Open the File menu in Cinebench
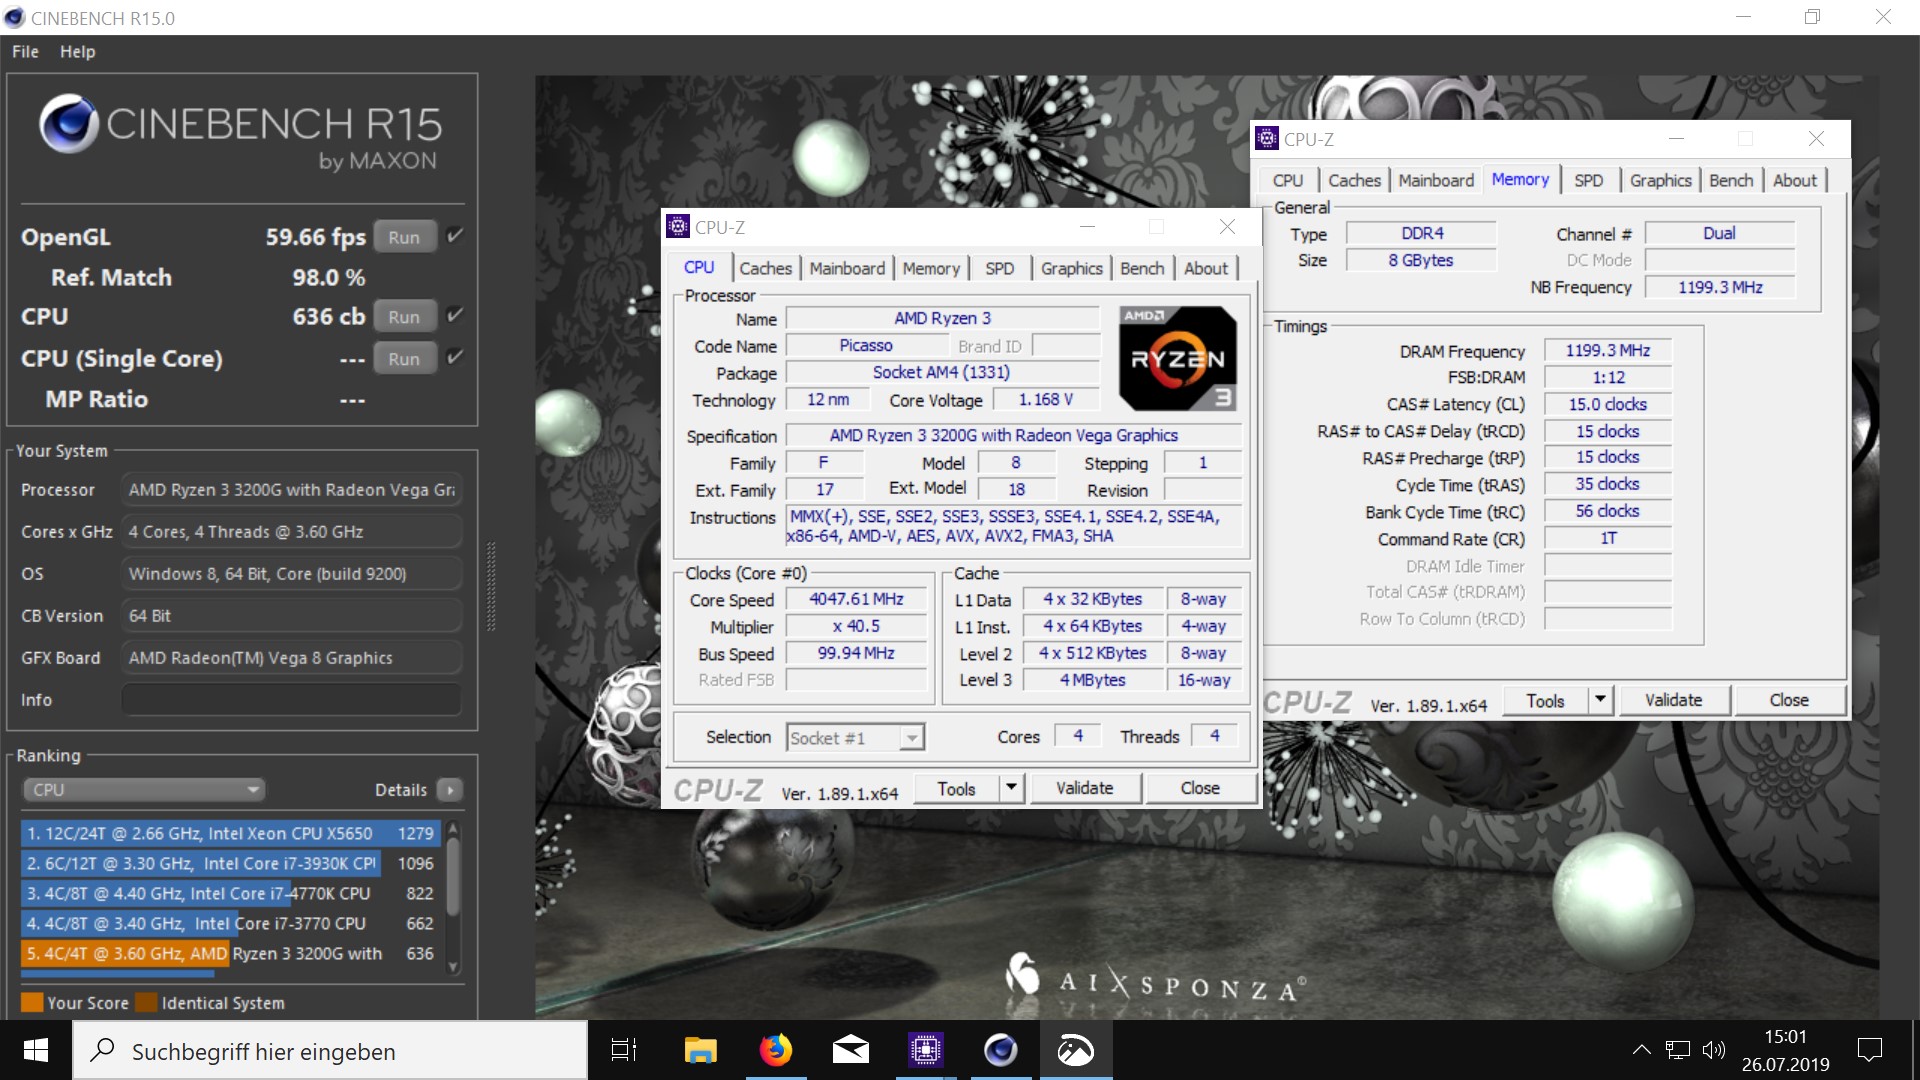Screen dimensions: 1920x1080 click(x=25, y=52)
